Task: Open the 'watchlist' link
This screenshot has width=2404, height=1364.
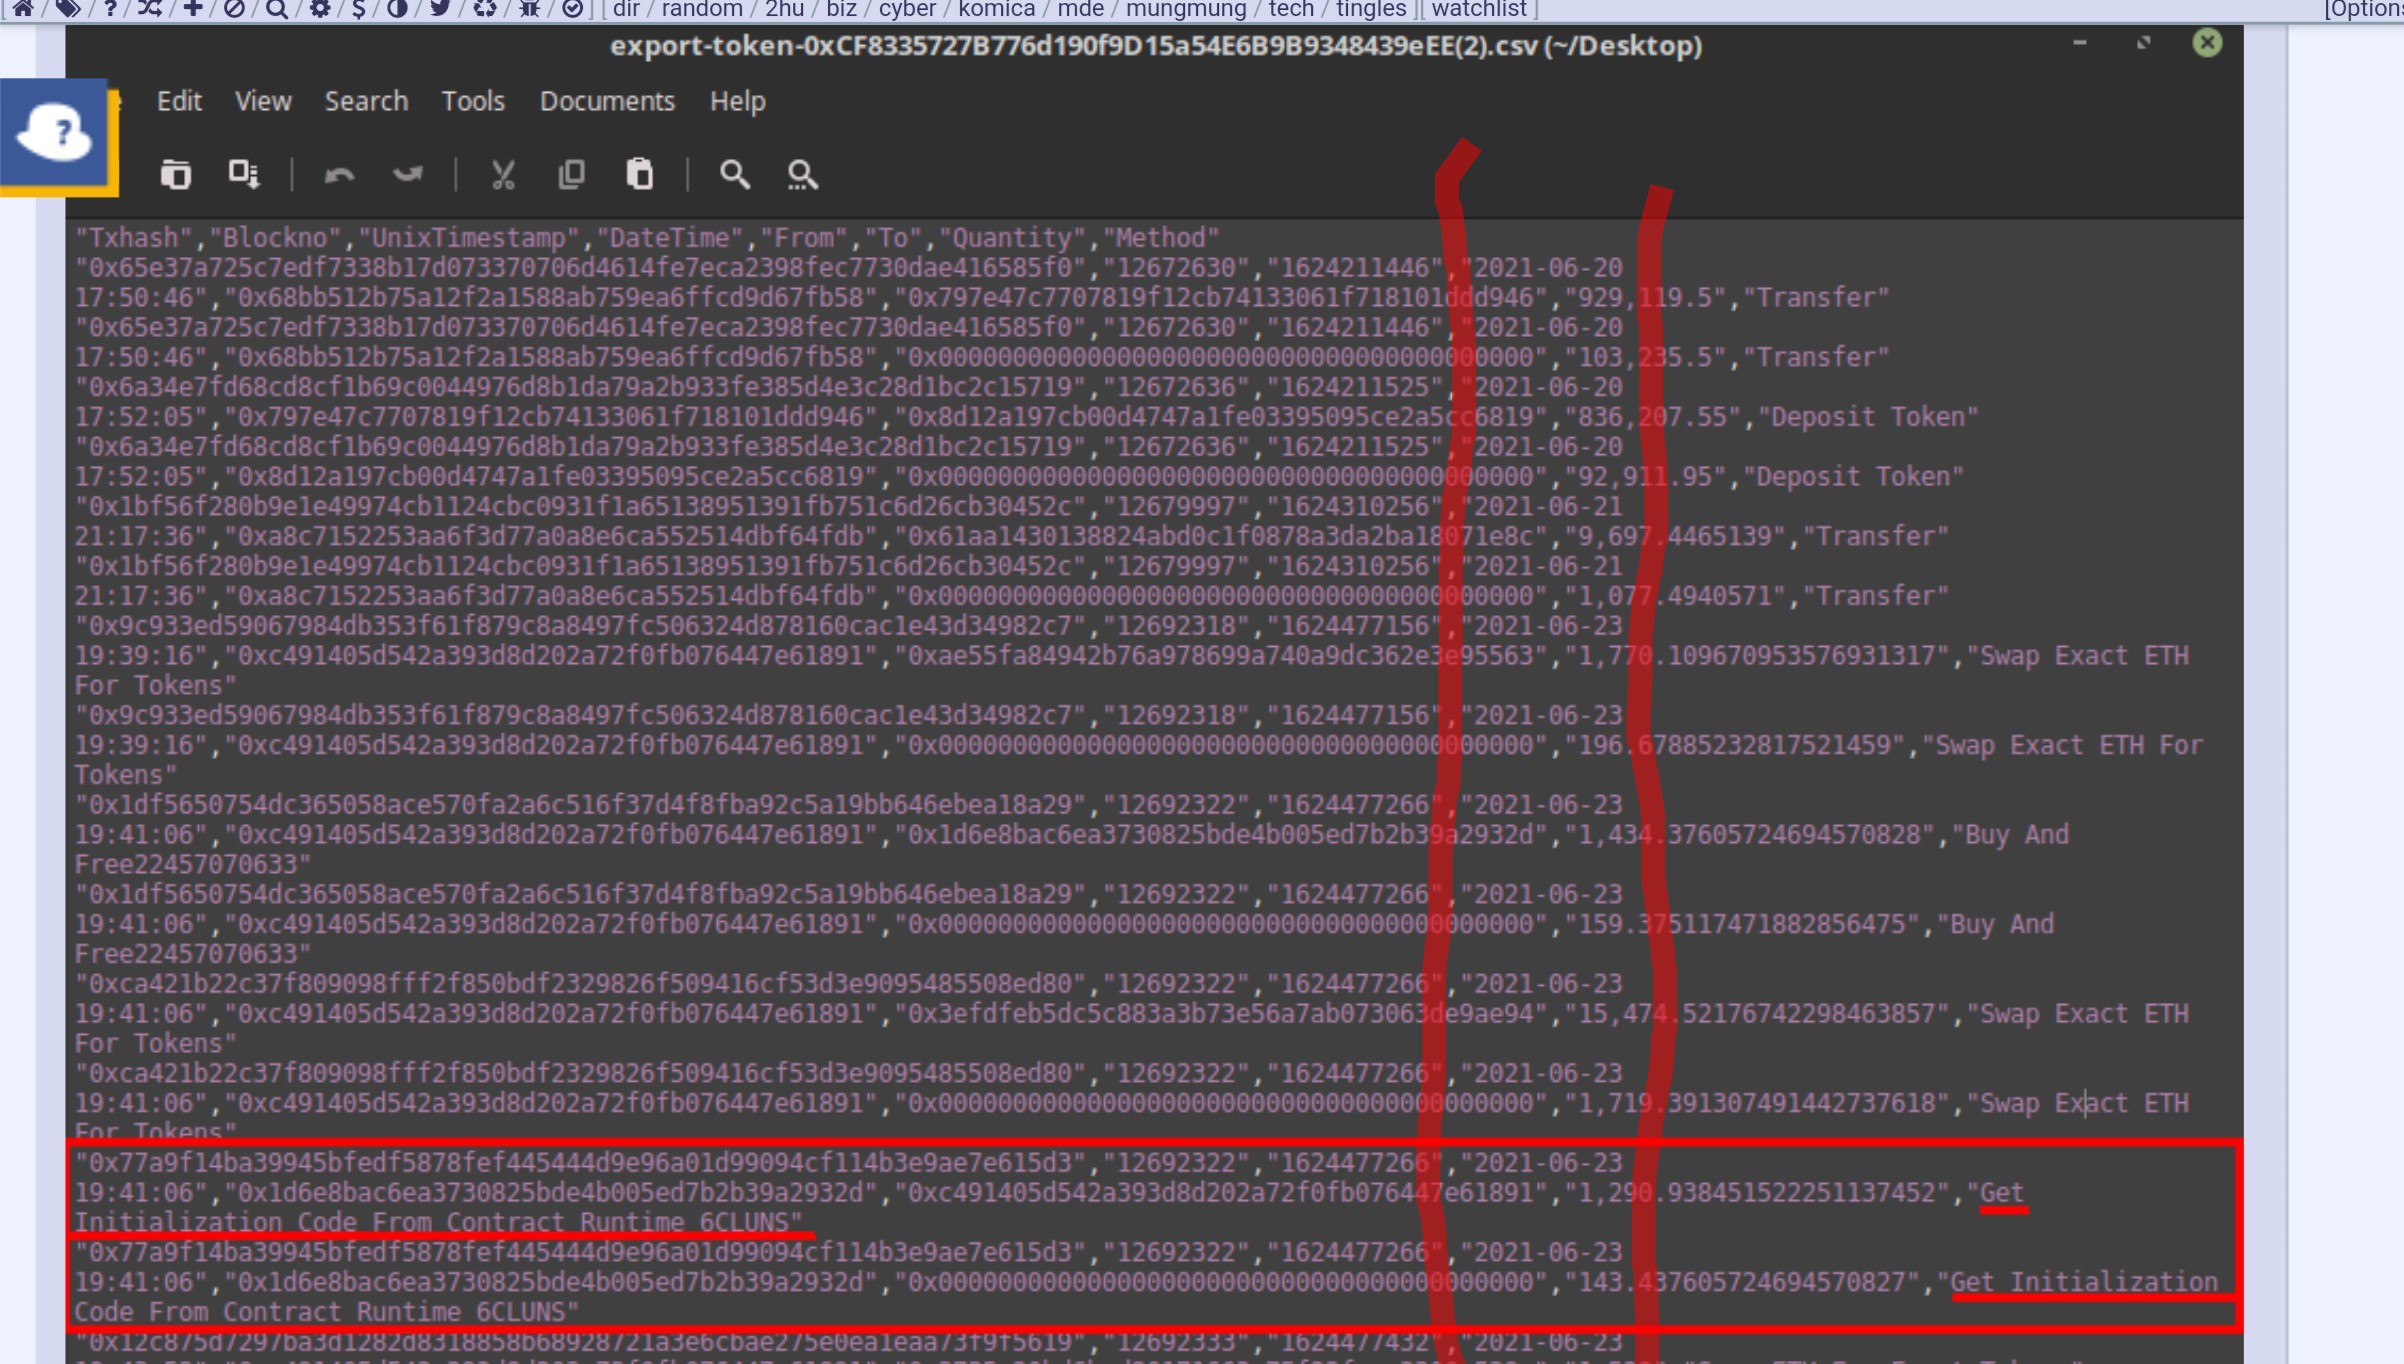Action: point(1479,9)
